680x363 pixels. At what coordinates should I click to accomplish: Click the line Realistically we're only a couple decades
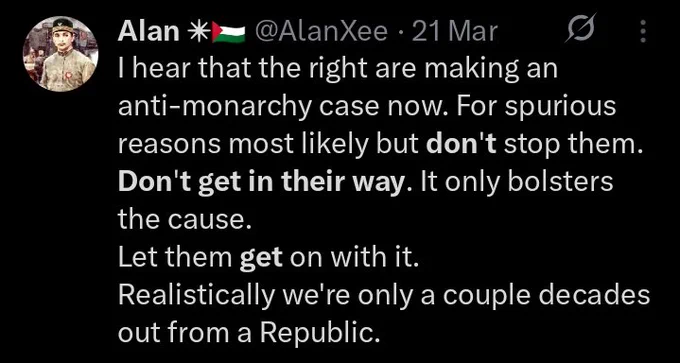(384, 296)
